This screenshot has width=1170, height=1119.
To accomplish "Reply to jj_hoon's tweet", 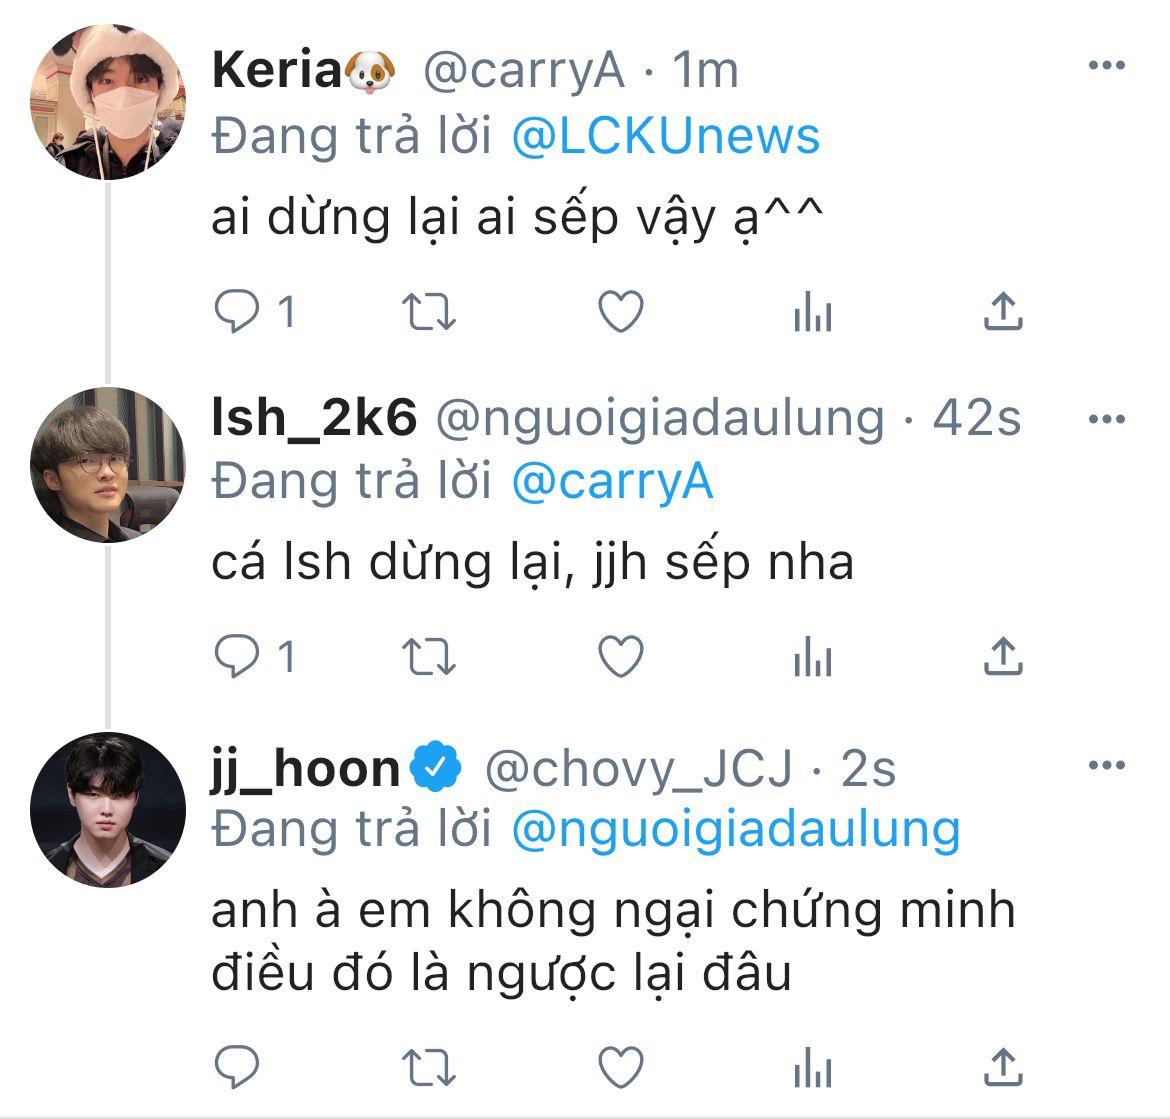I will click(238, 1067).
